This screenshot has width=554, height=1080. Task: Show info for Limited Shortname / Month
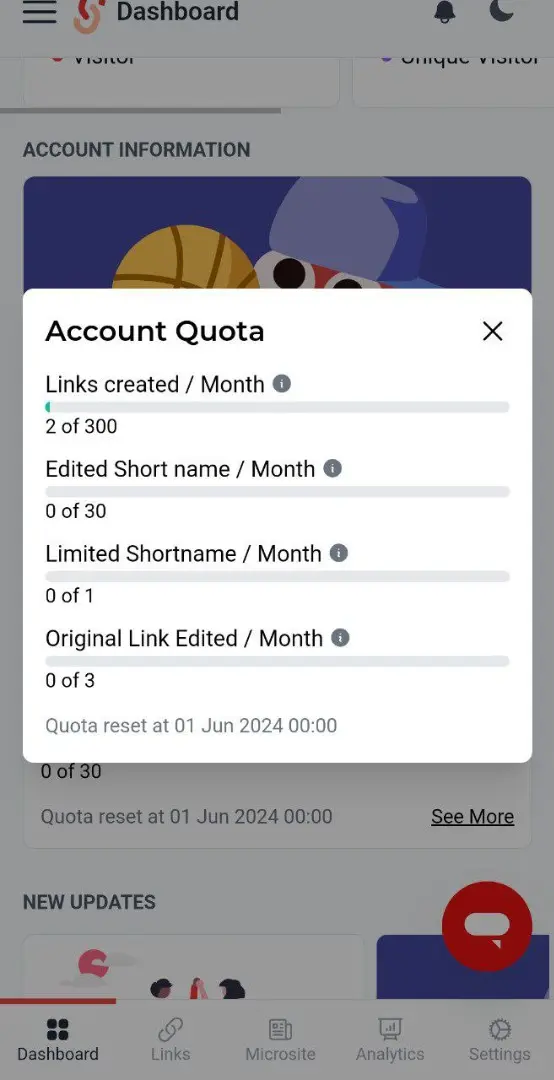pyautogui.click(x=338, y=553)
